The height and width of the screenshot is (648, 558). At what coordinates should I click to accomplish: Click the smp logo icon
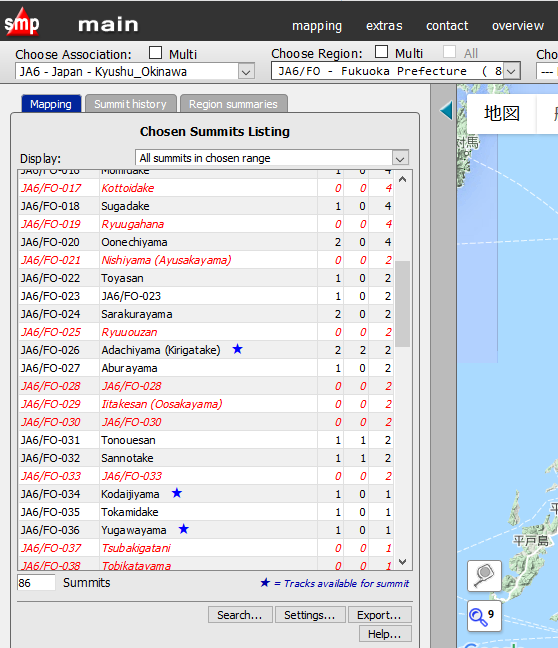22,22
